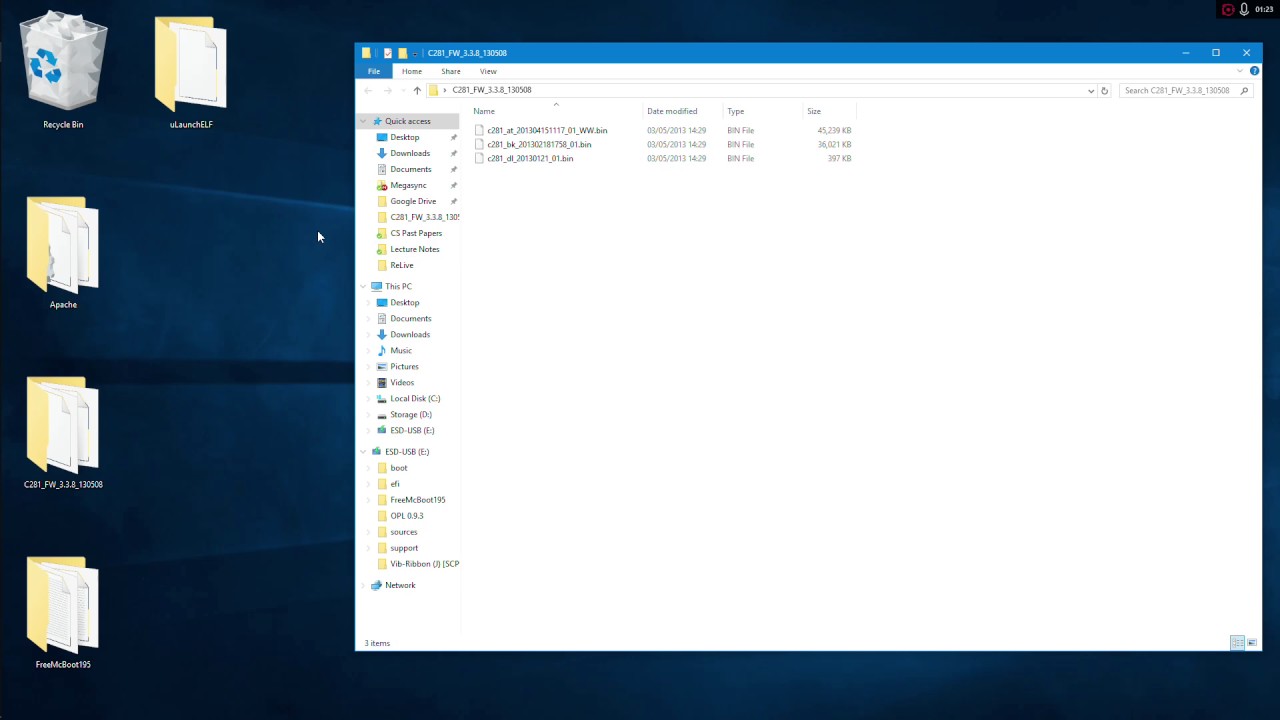Select C281_FW_3.3.8_130508 desktop folder icon
1280x720 pixels.
[x=63, y=432]
